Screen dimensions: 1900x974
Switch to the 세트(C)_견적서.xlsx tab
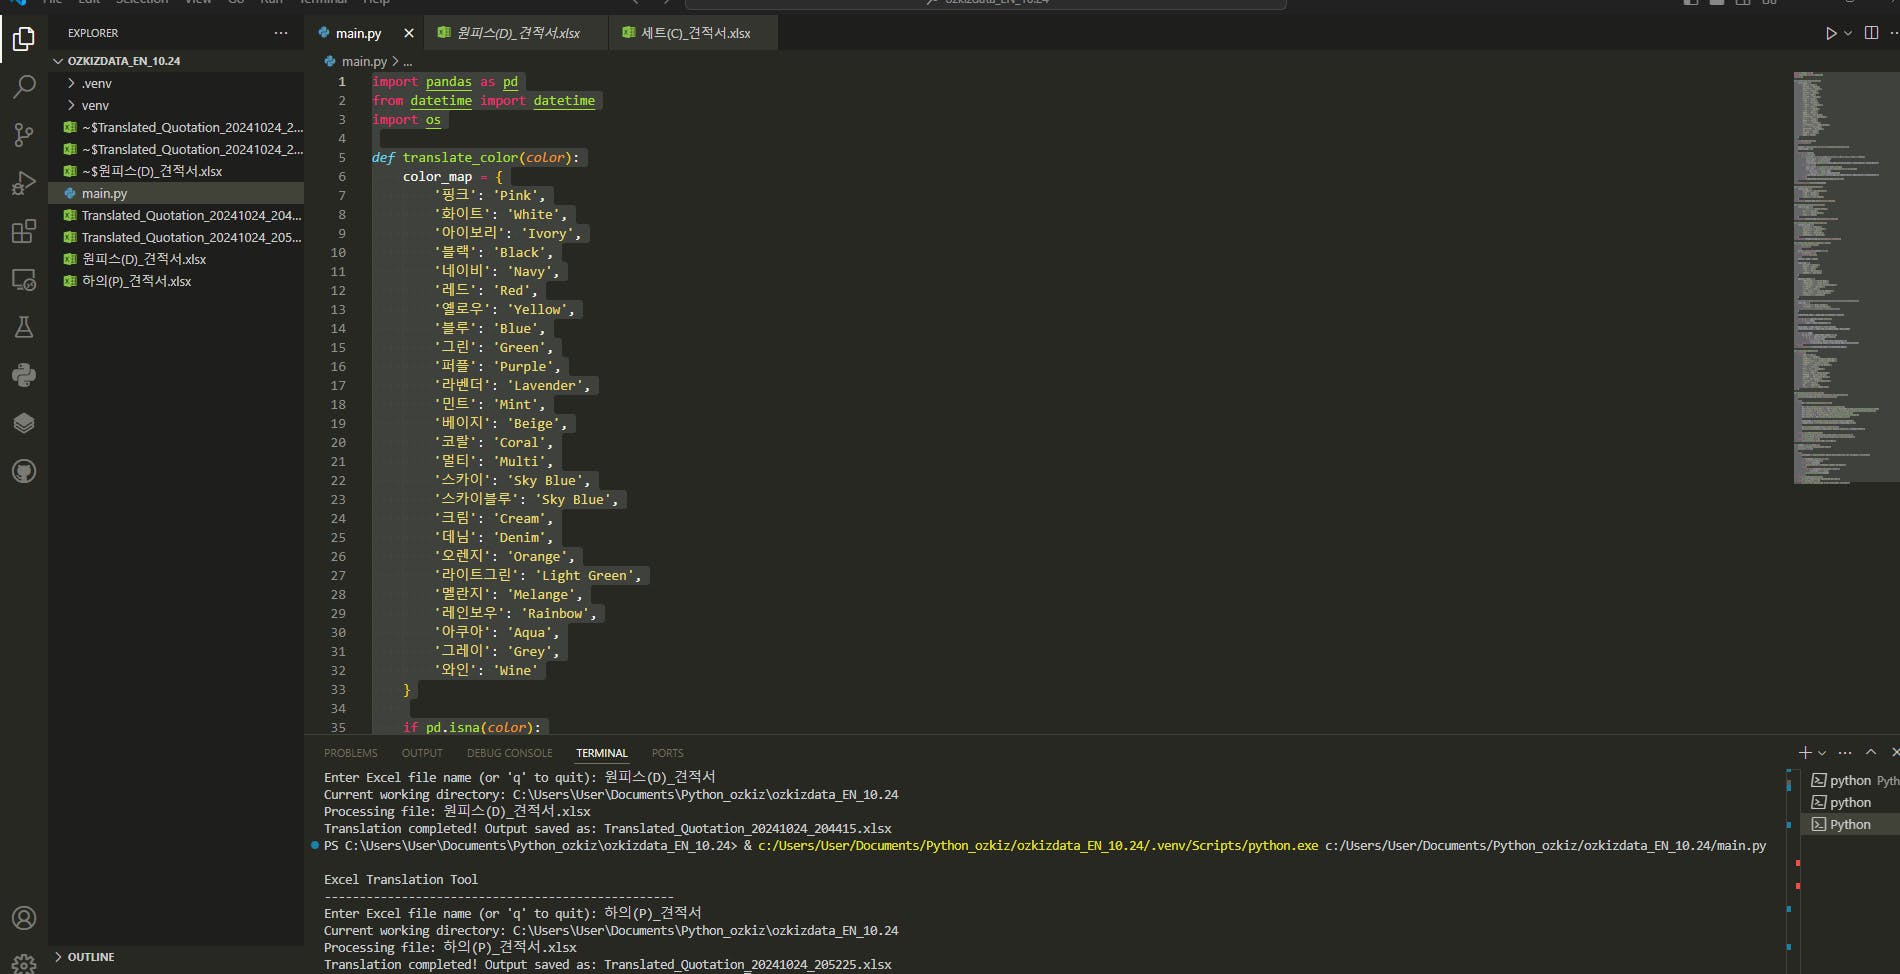(695, 33)
